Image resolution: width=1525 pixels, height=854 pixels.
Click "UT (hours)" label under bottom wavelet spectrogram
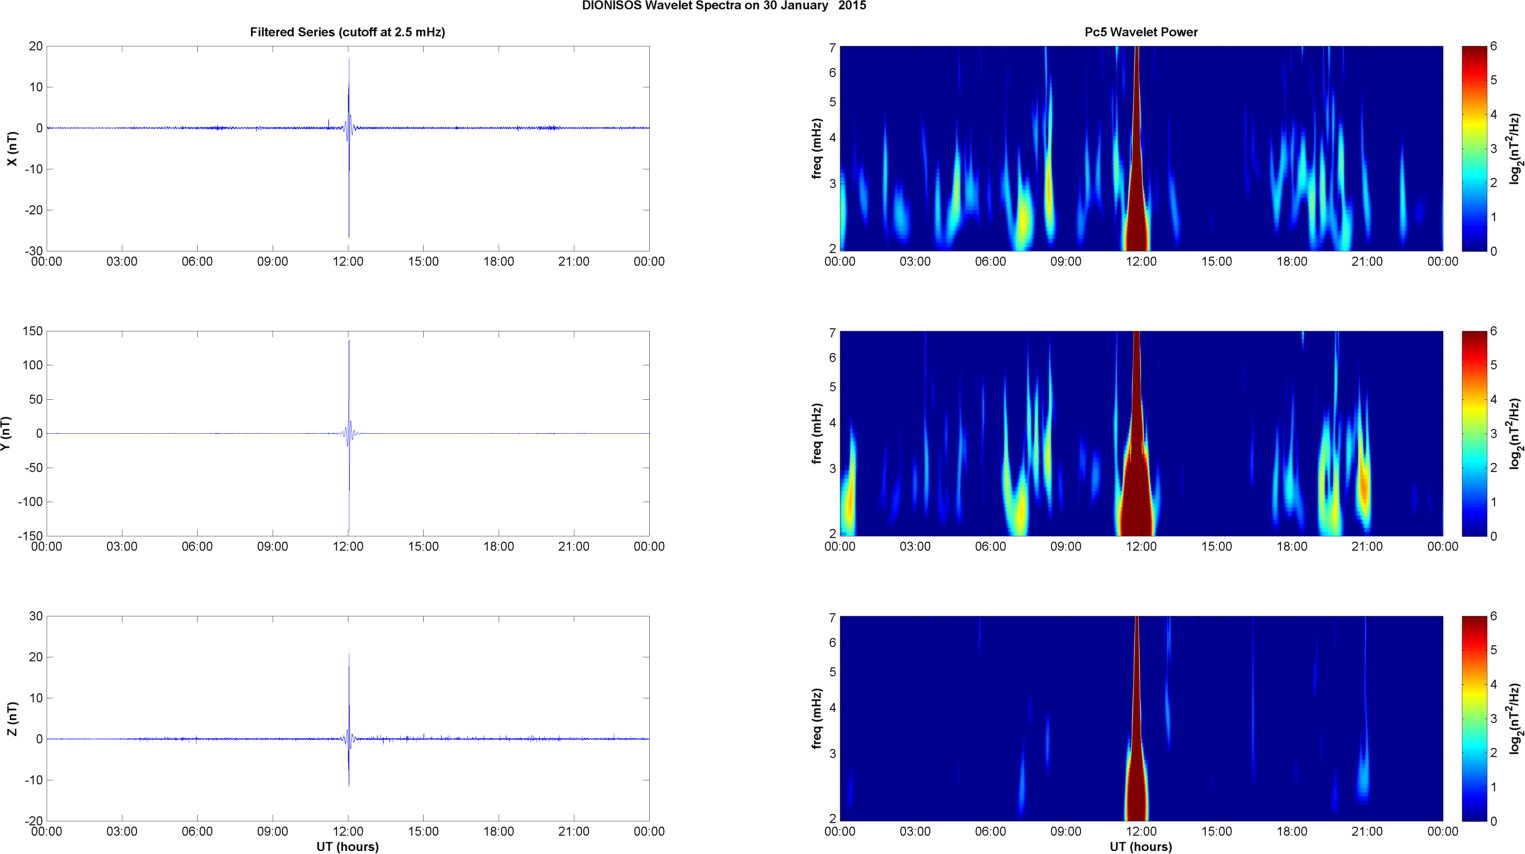[x=1141, y=847]
